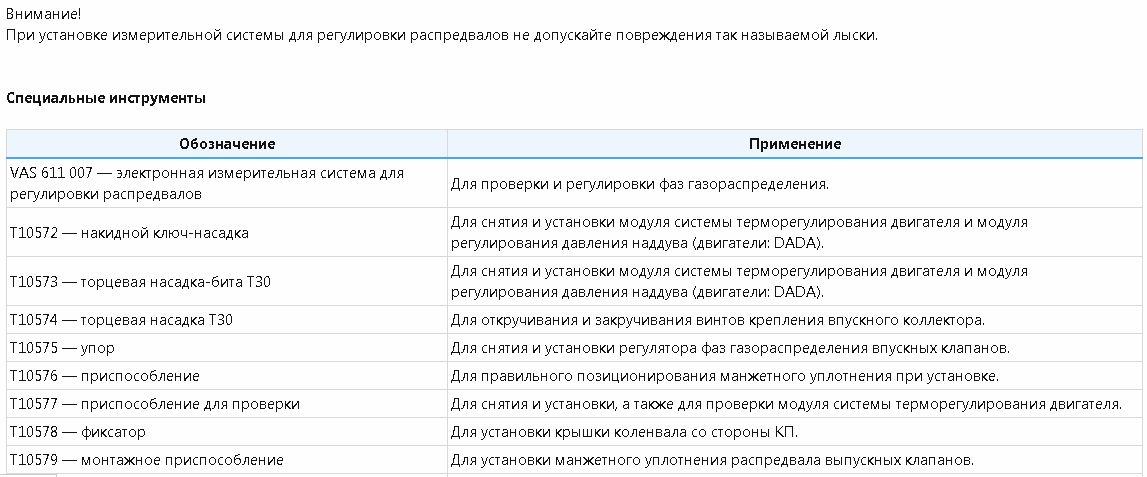Select the T10579 монтажное приспособление cell
The width and height of the screenshot is (1147, 477).
[146, 460]
